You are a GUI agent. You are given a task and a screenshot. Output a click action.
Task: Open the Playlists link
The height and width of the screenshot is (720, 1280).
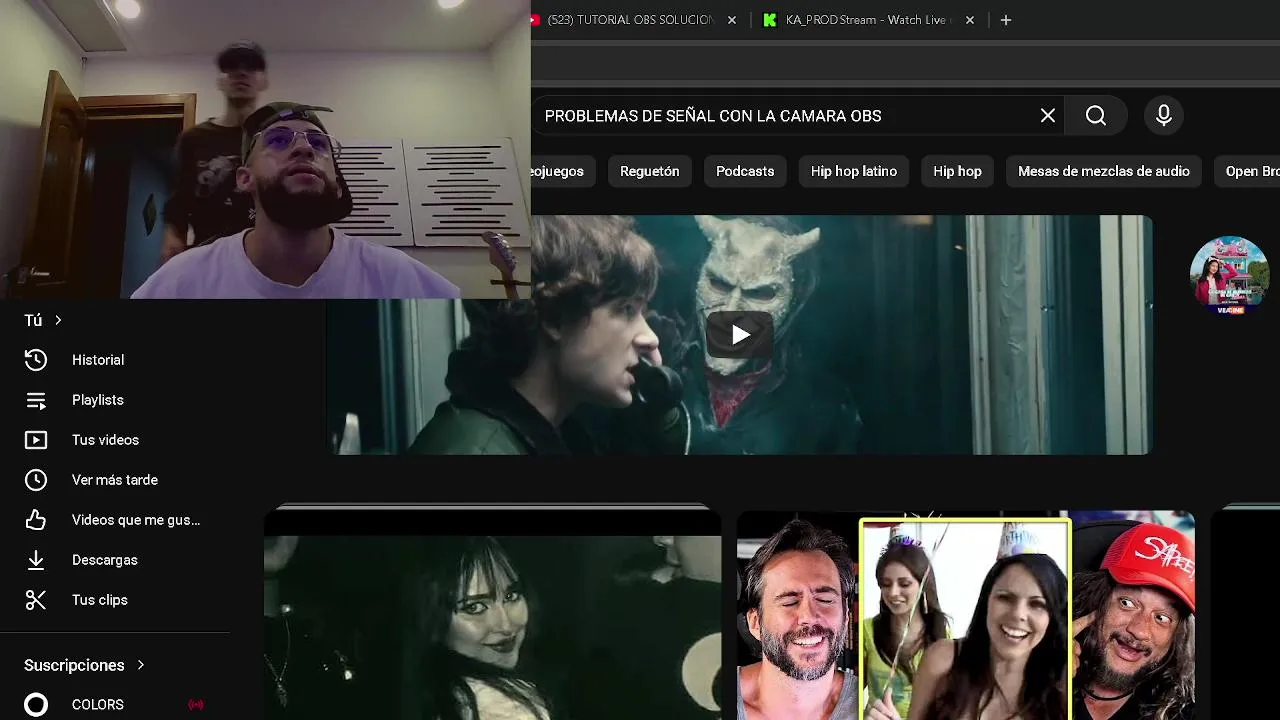point(98,400)
